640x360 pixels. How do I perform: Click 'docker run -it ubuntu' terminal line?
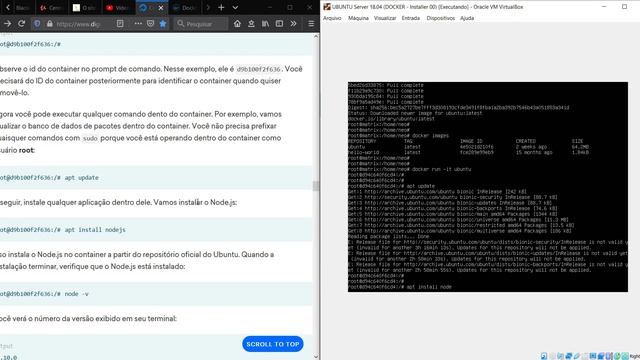coord(409,169)
